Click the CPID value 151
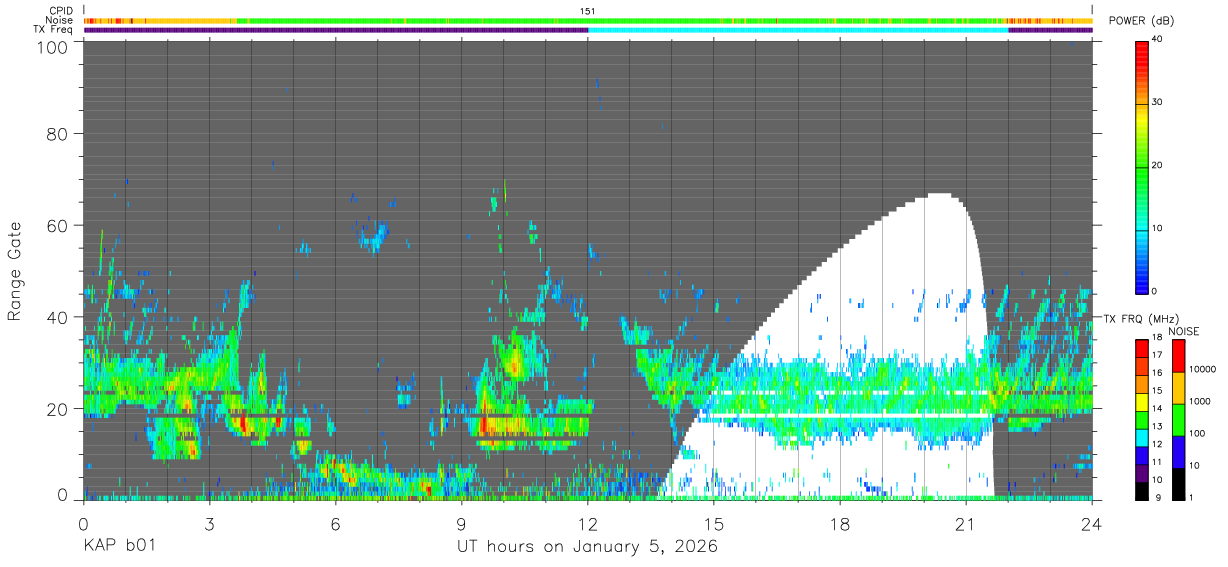1228x567 pixels. pyautogui.click(x=588, y=11)
